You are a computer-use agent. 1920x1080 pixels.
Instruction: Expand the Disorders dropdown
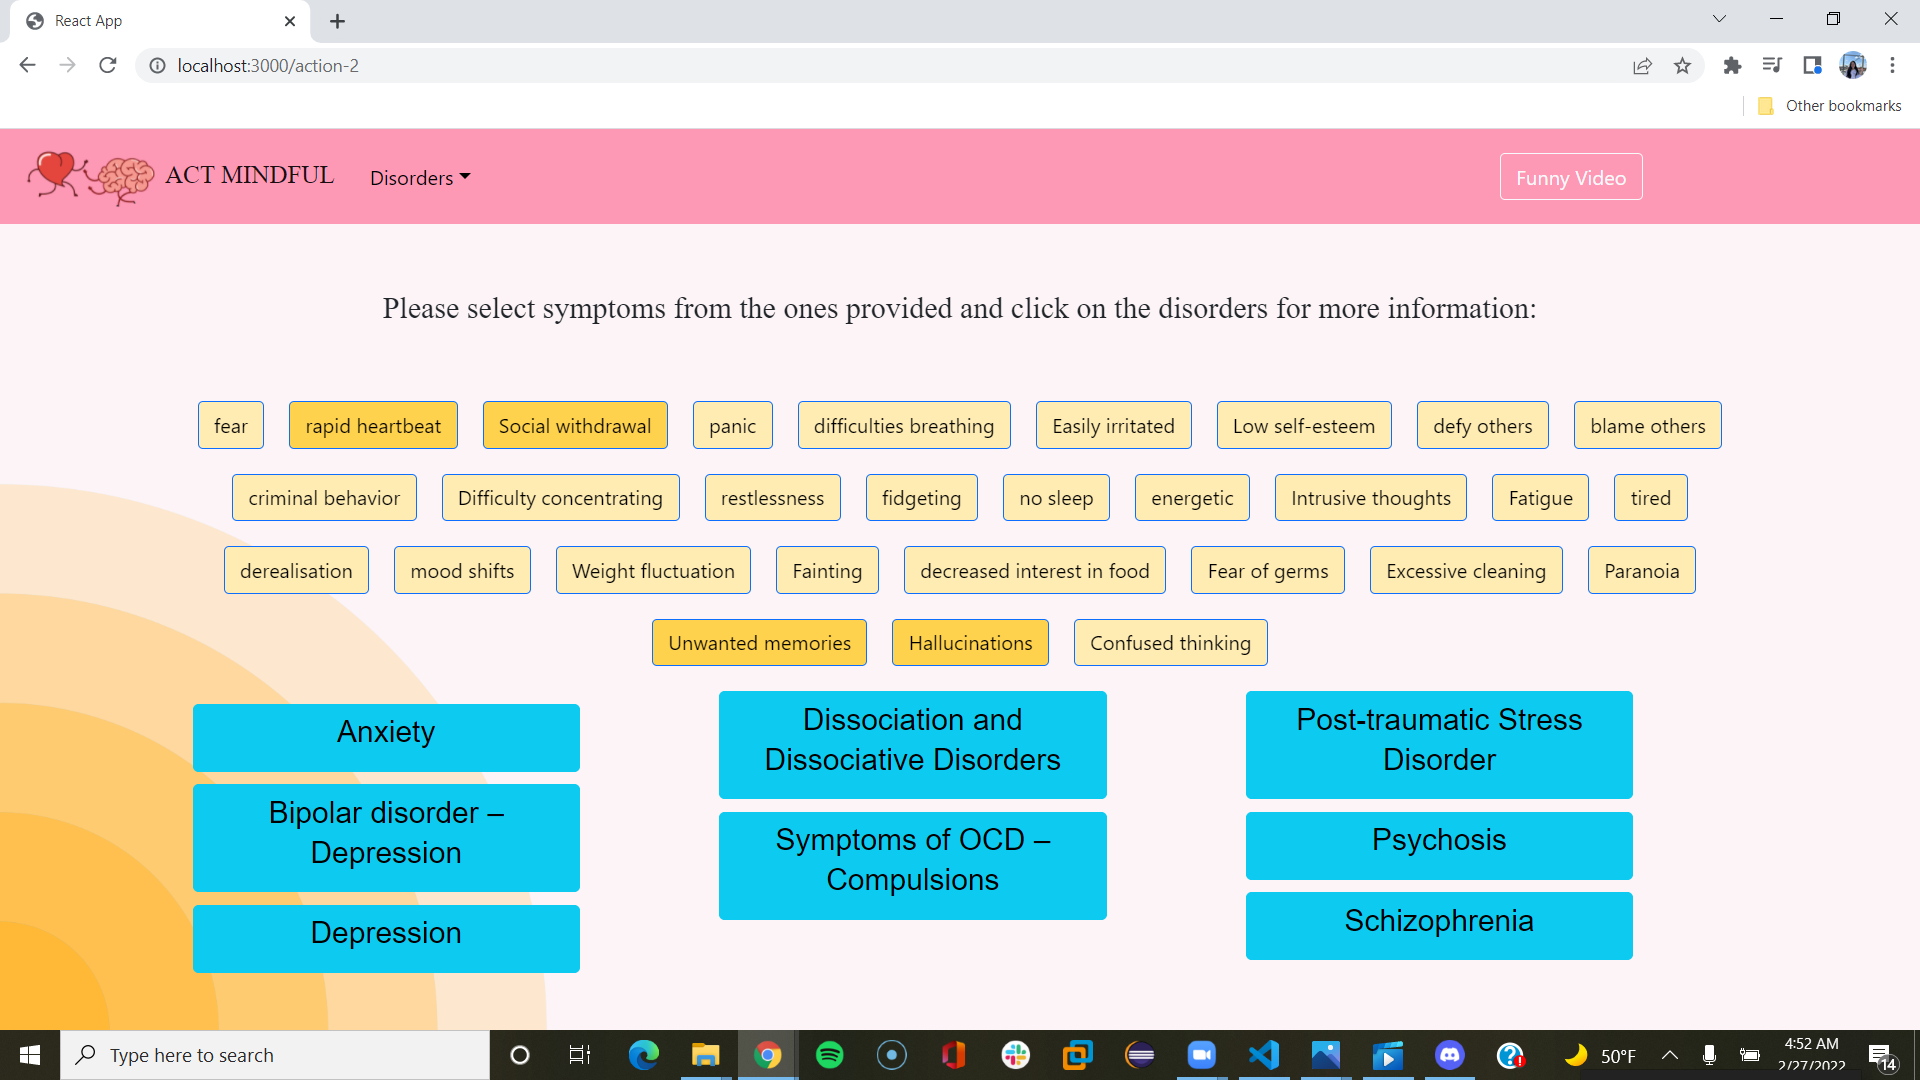pos(420,178)
